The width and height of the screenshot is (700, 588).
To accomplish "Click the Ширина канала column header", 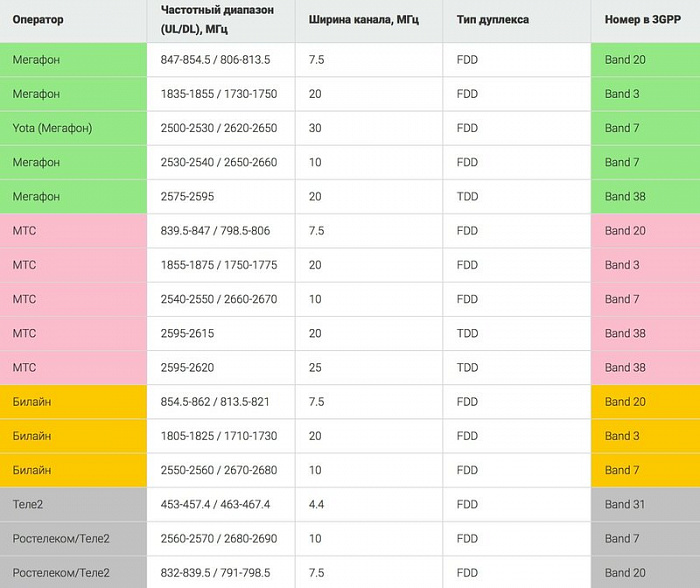I will [369, 21].
